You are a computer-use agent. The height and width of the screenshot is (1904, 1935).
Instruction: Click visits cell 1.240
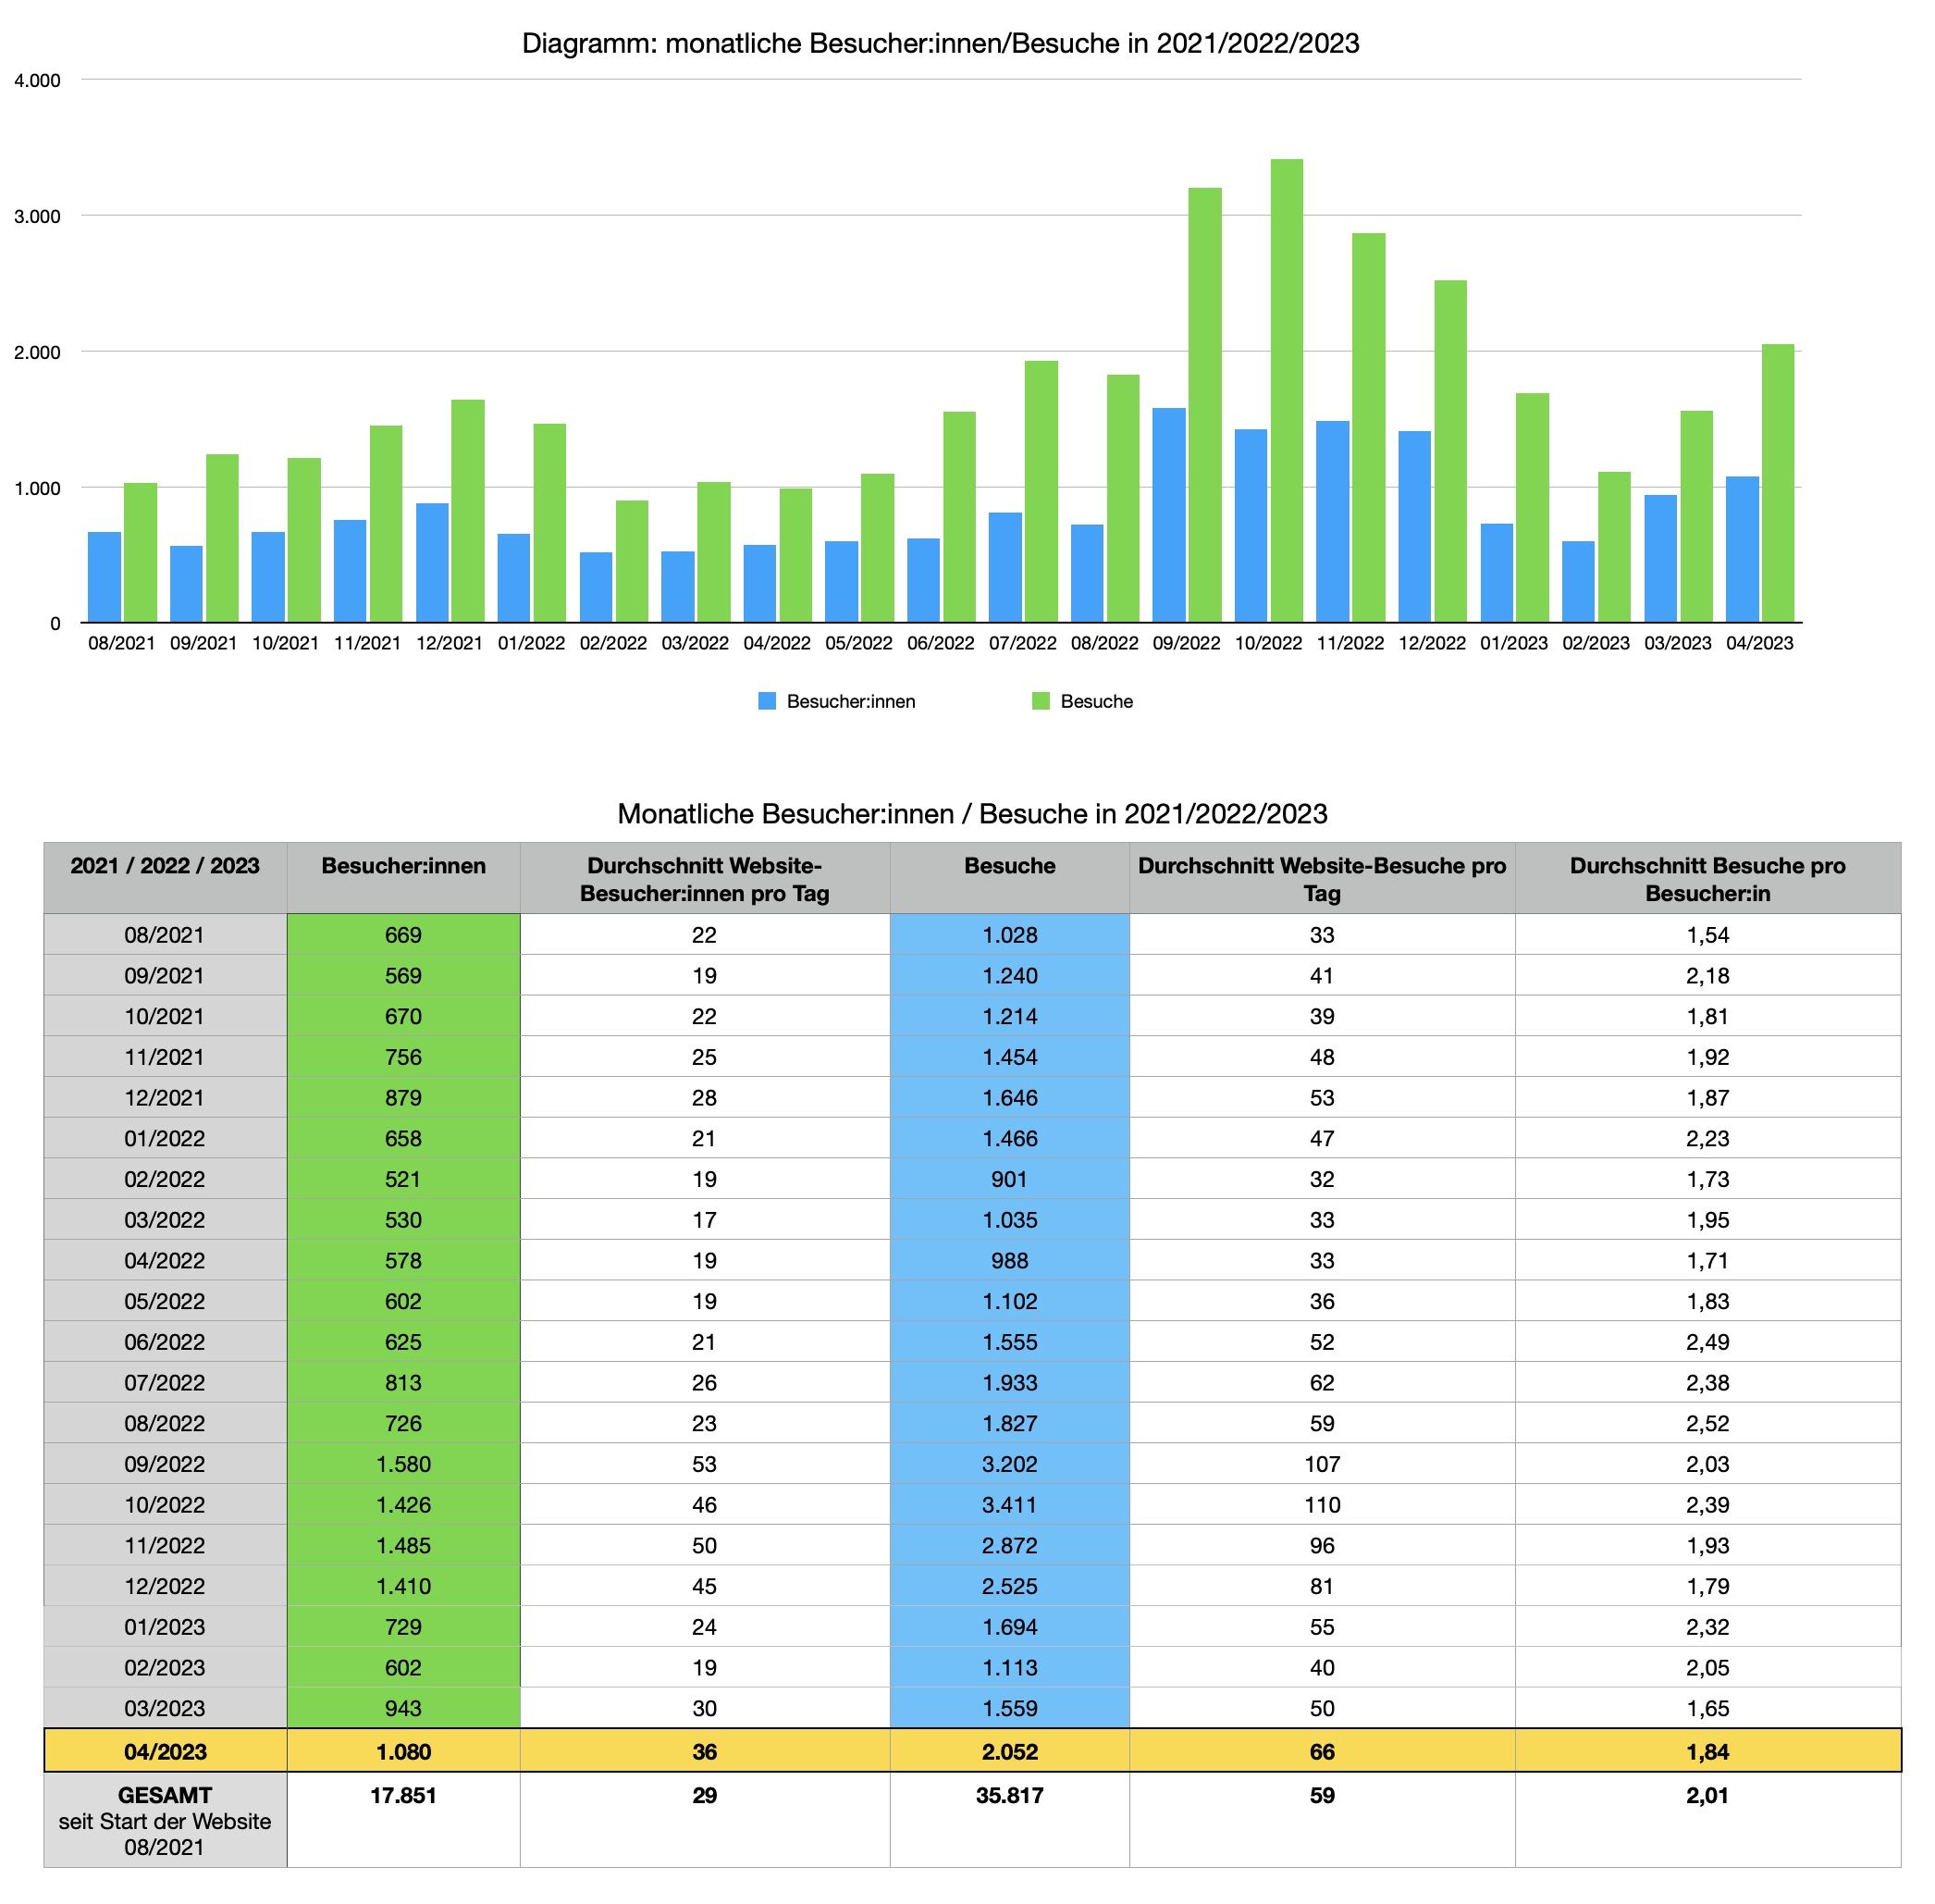(x=1010, y=976)
